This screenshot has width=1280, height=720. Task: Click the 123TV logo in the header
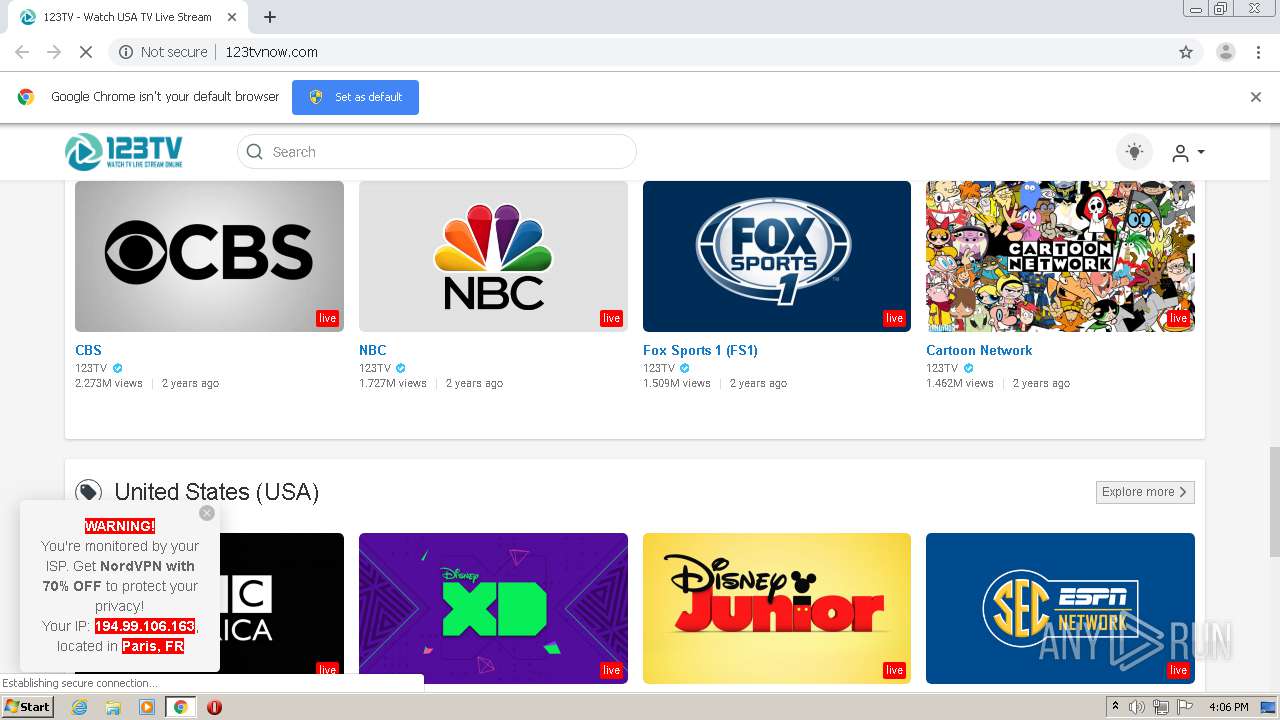click(124, 152)
